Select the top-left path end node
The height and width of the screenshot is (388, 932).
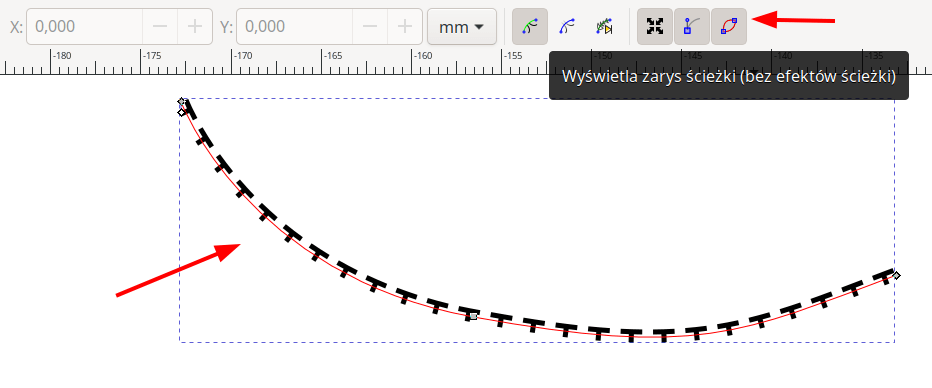coord(182,102)
